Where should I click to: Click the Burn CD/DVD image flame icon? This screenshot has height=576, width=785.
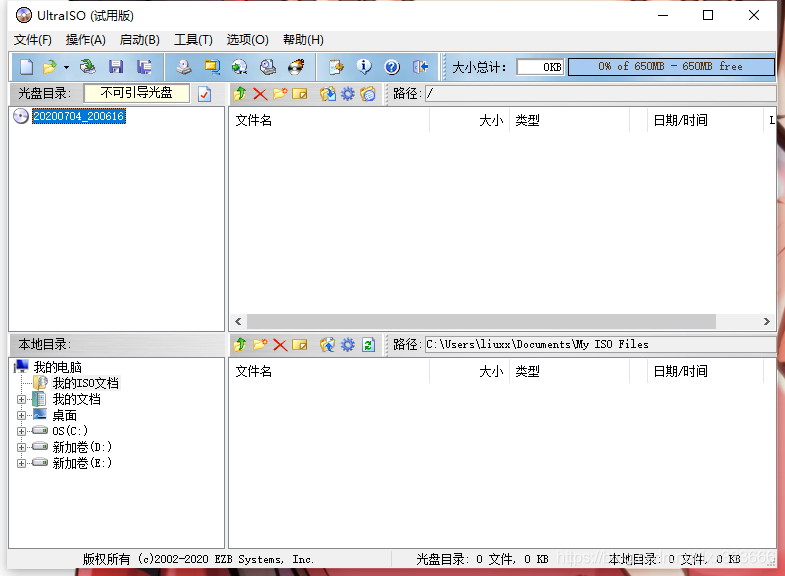(296, 67)
